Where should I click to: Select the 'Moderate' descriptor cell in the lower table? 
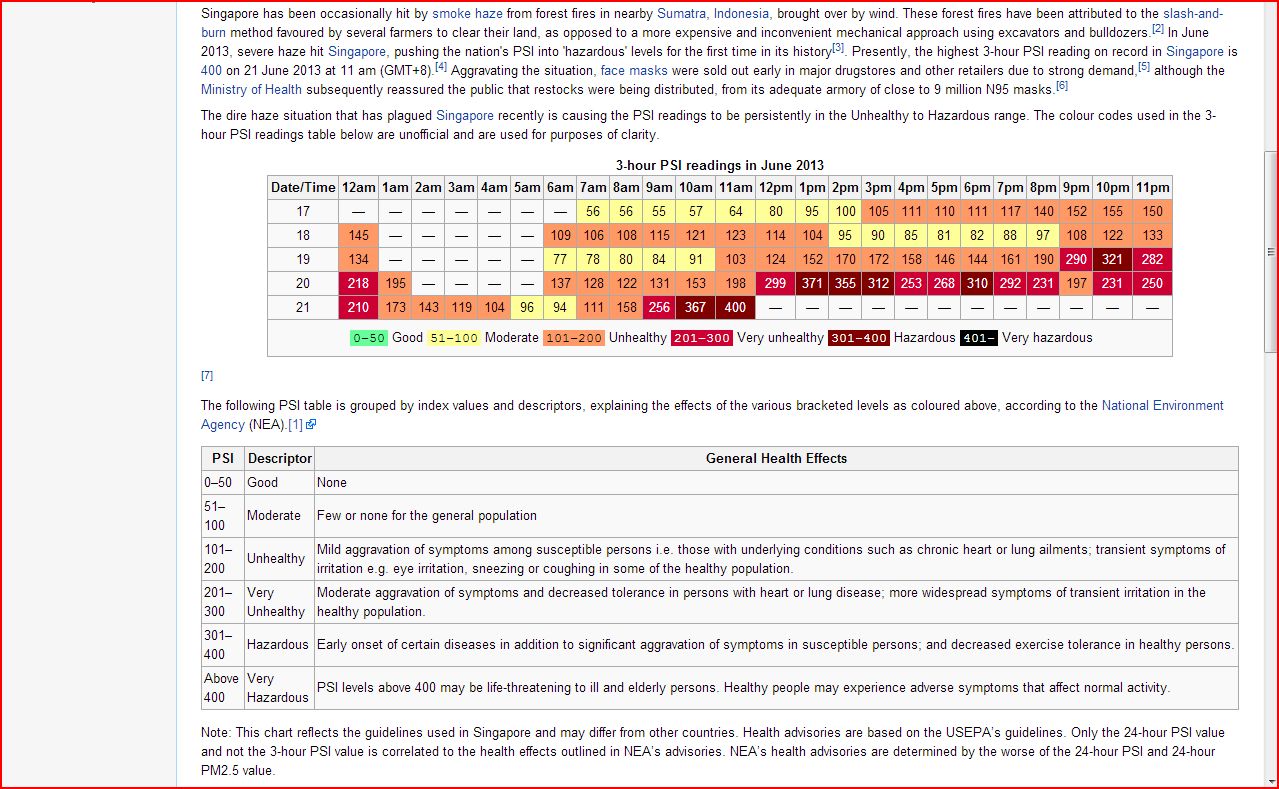click(x=280, y=516)
